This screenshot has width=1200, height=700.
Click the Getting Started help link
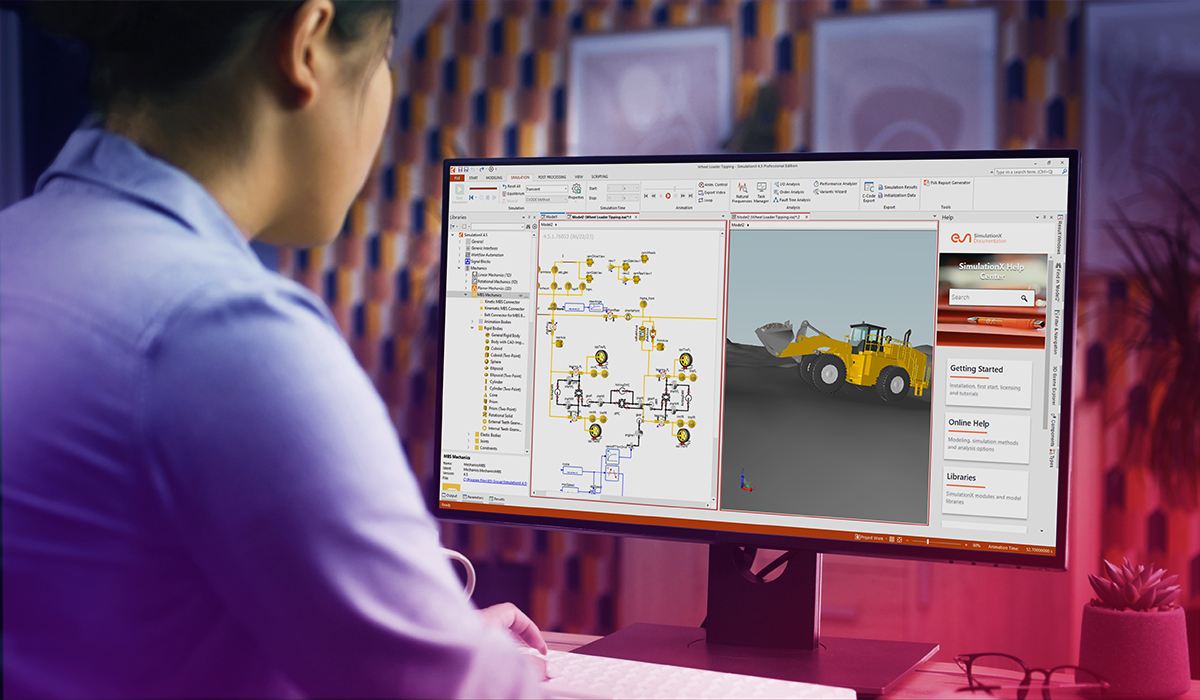[975, 369]
